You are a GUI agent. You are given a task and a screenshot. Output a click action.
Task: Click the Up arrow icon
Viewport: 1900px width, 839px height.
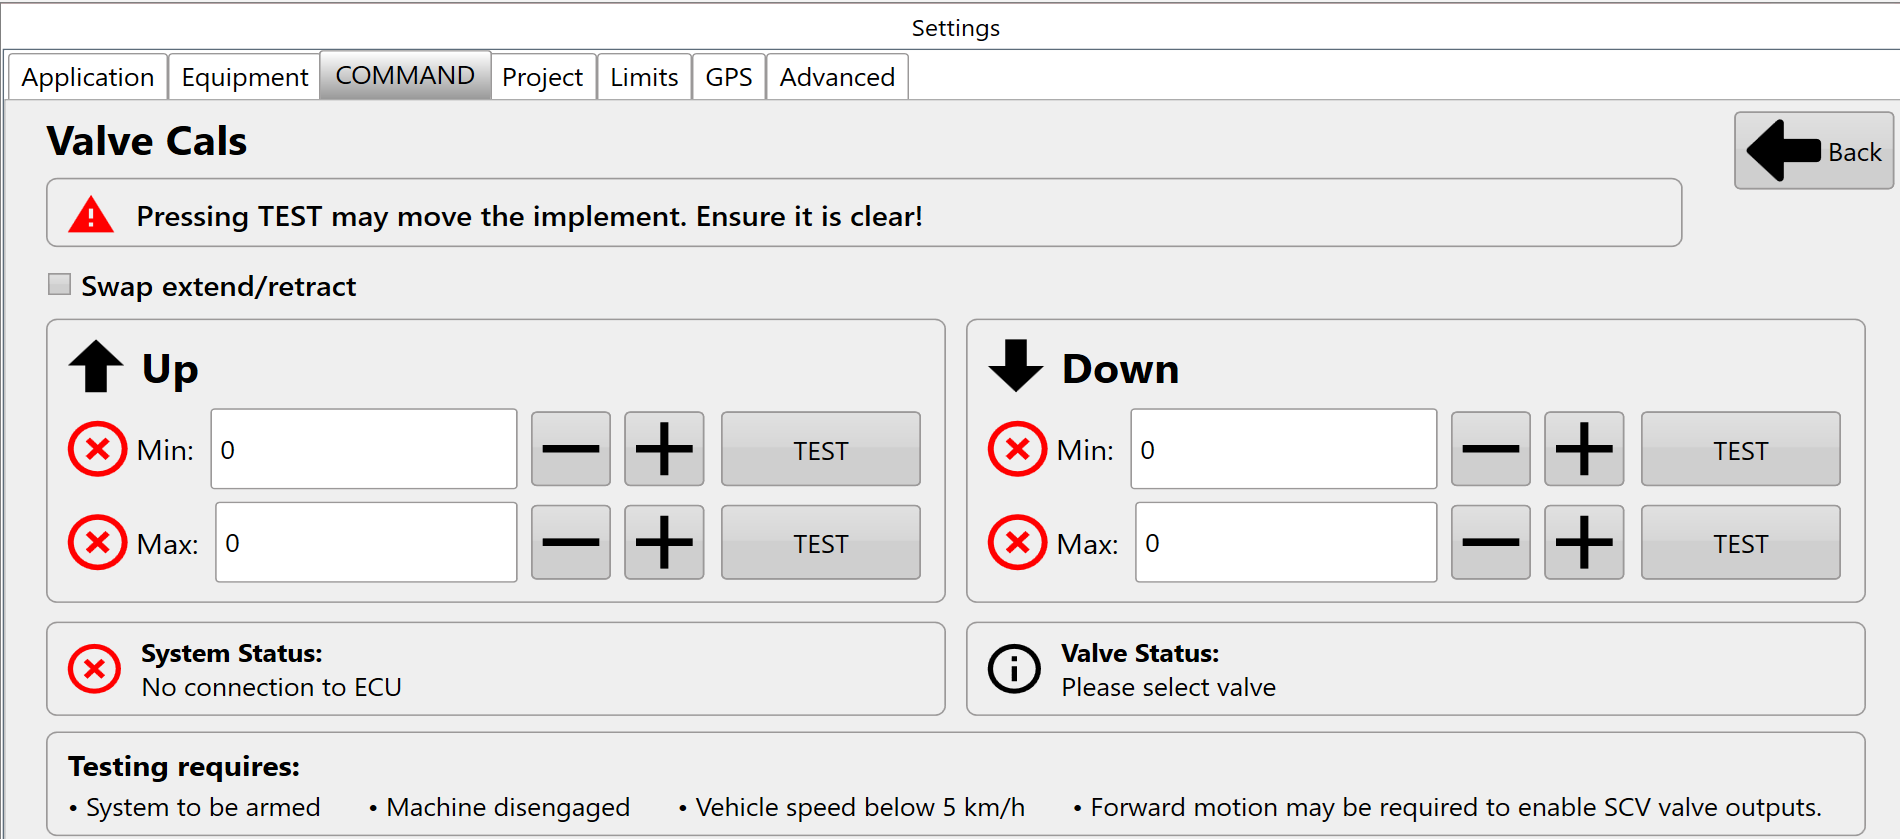[96, 366]
